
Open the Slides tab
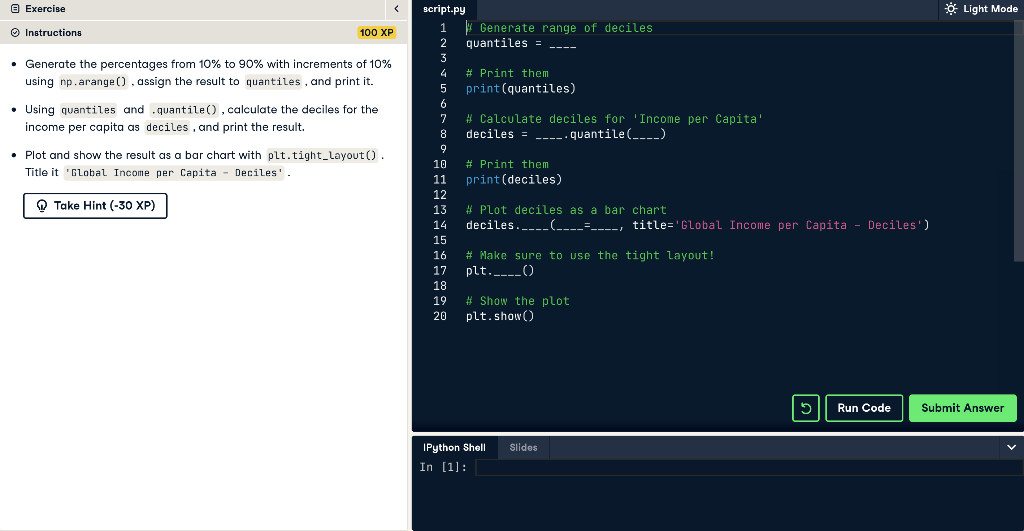[x=523, y=447]
